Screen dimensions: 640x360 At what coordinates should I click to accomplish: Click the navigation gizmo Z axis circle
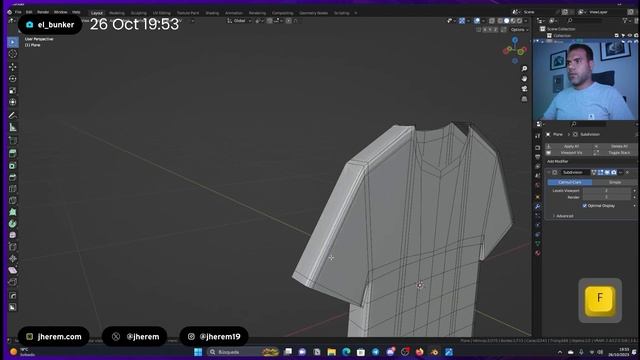coord(515,40)
